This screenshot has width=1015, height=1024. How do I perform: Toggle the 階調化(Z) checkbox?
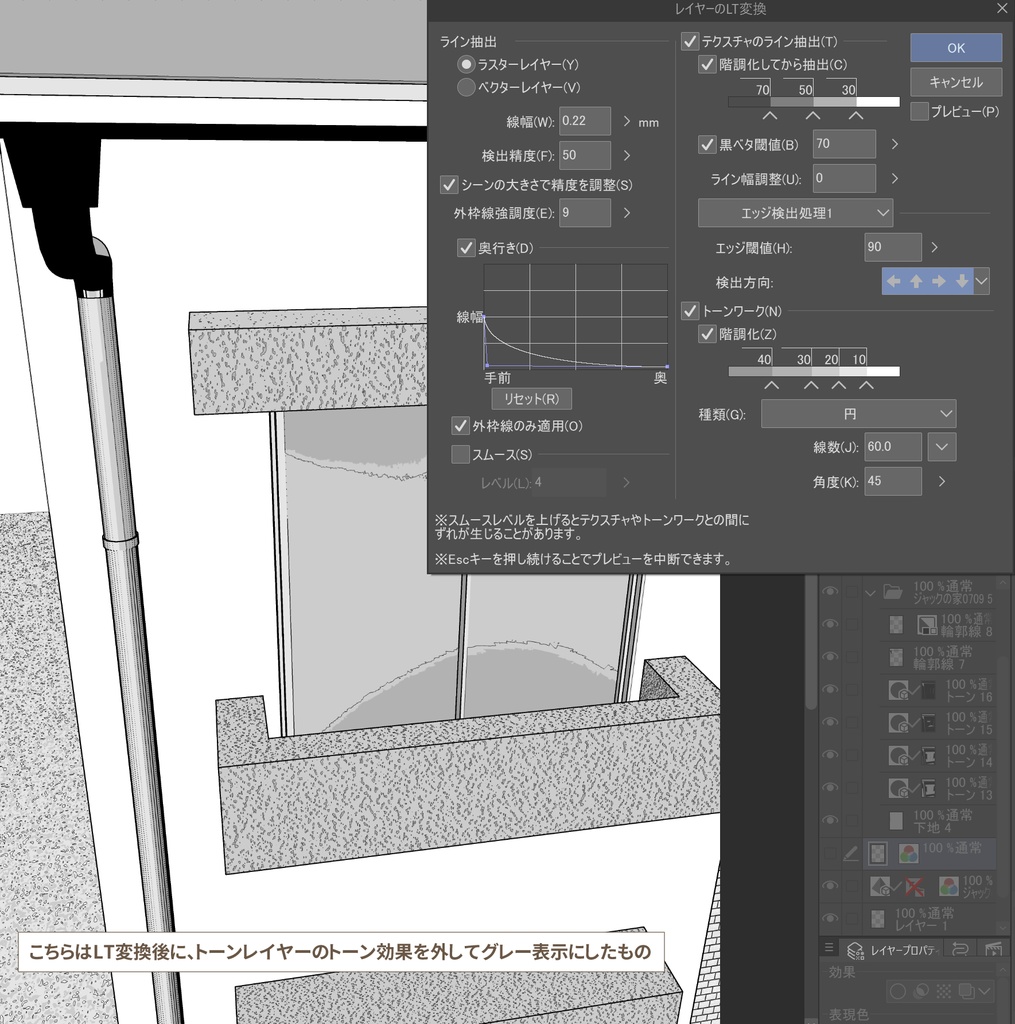click(707, 334)
